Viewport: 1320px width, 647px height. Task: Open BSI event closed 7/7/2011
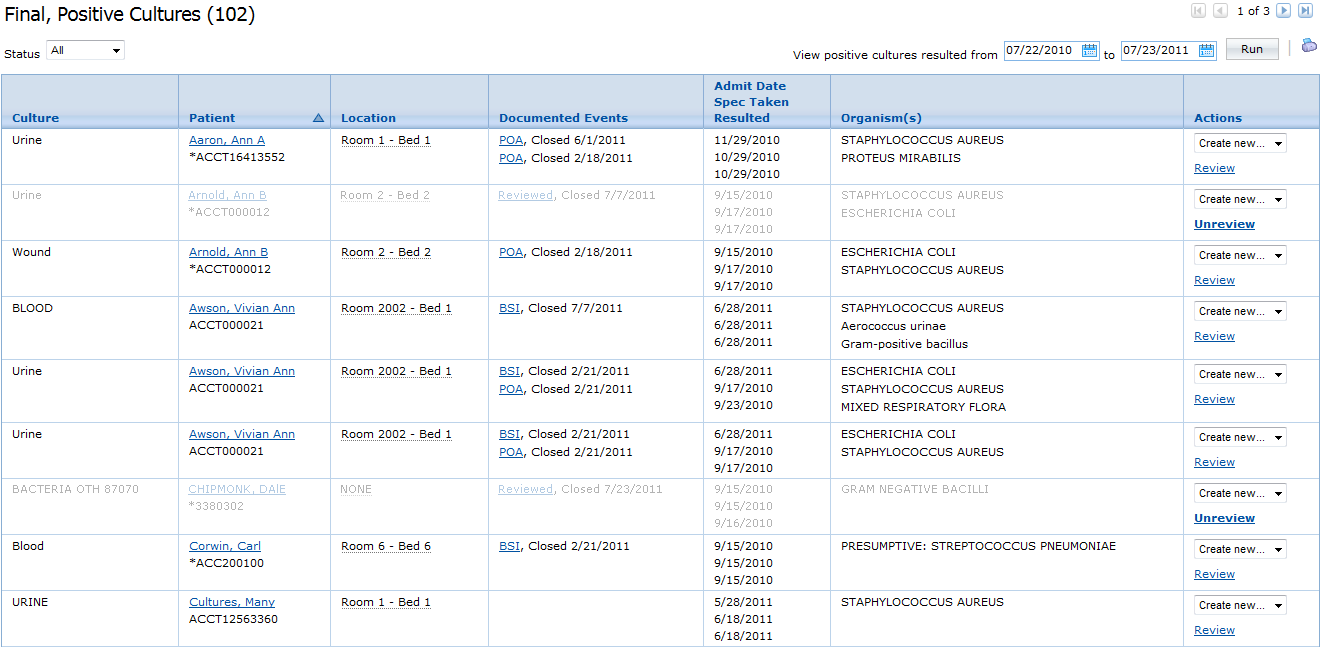coord(510,308)
